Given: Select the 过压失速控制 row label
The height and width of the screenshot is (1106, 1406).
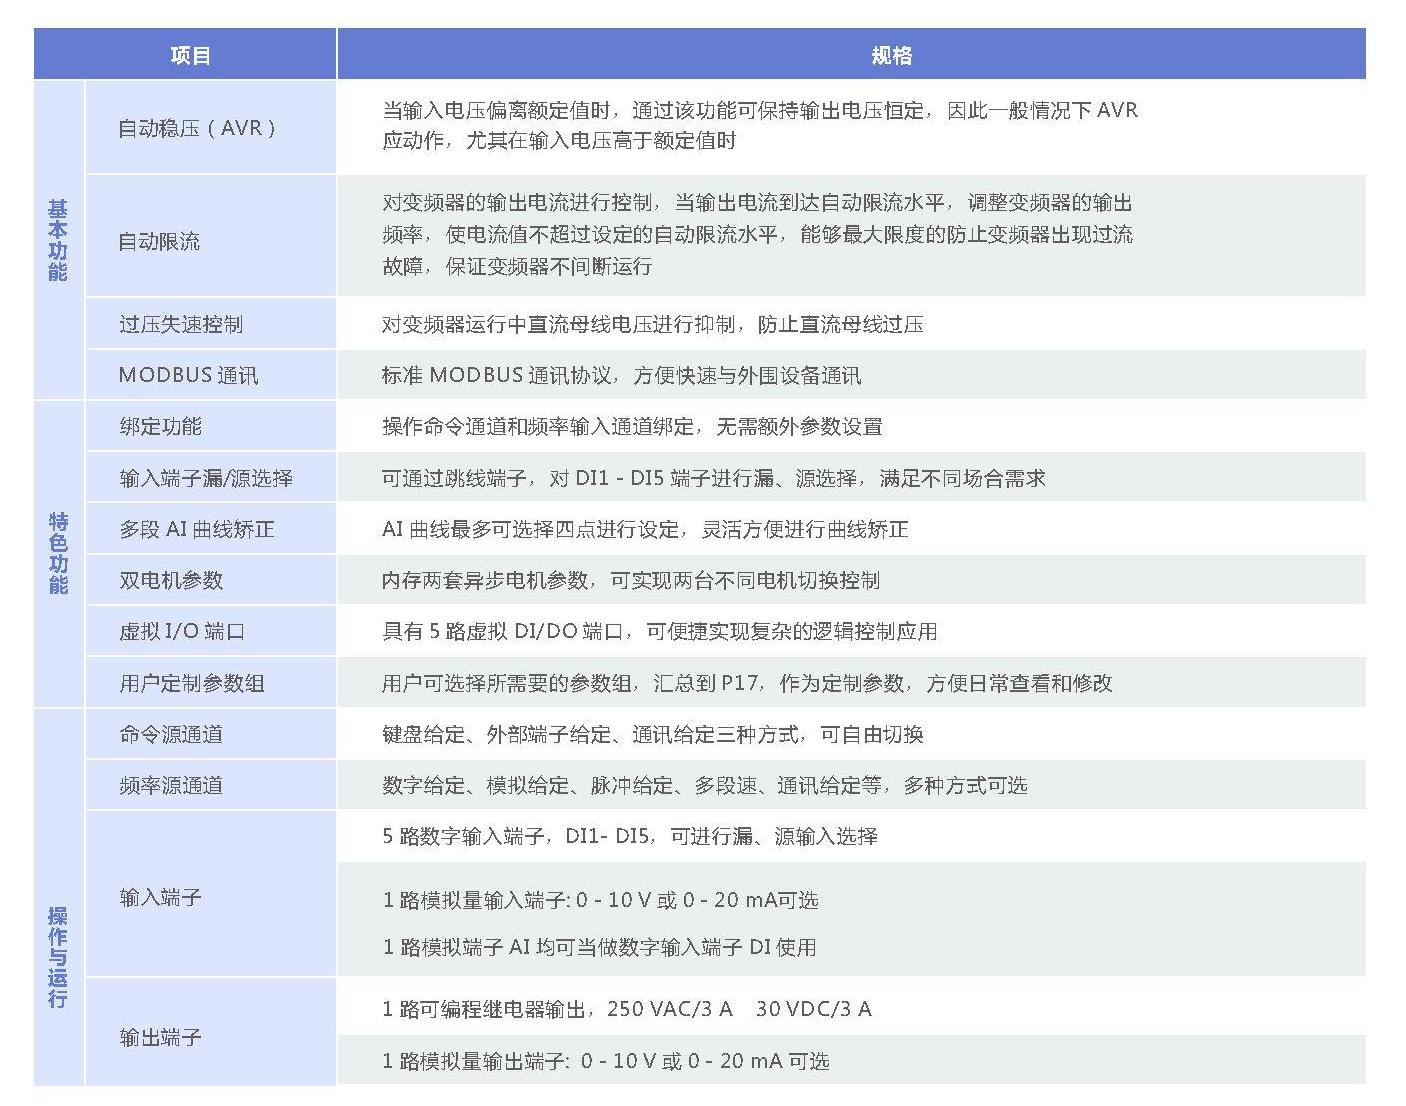Looking at the screenshot, I should (181, 324).
